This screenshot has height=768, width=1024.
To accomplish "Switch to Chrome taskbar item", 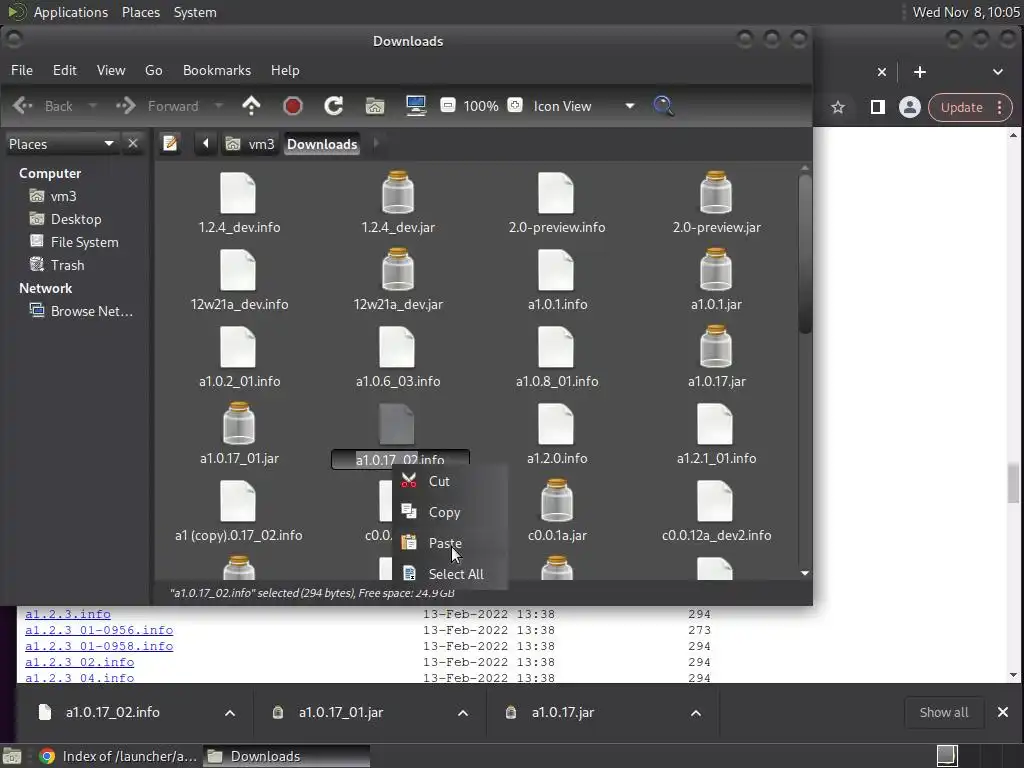I will point(118,756).
